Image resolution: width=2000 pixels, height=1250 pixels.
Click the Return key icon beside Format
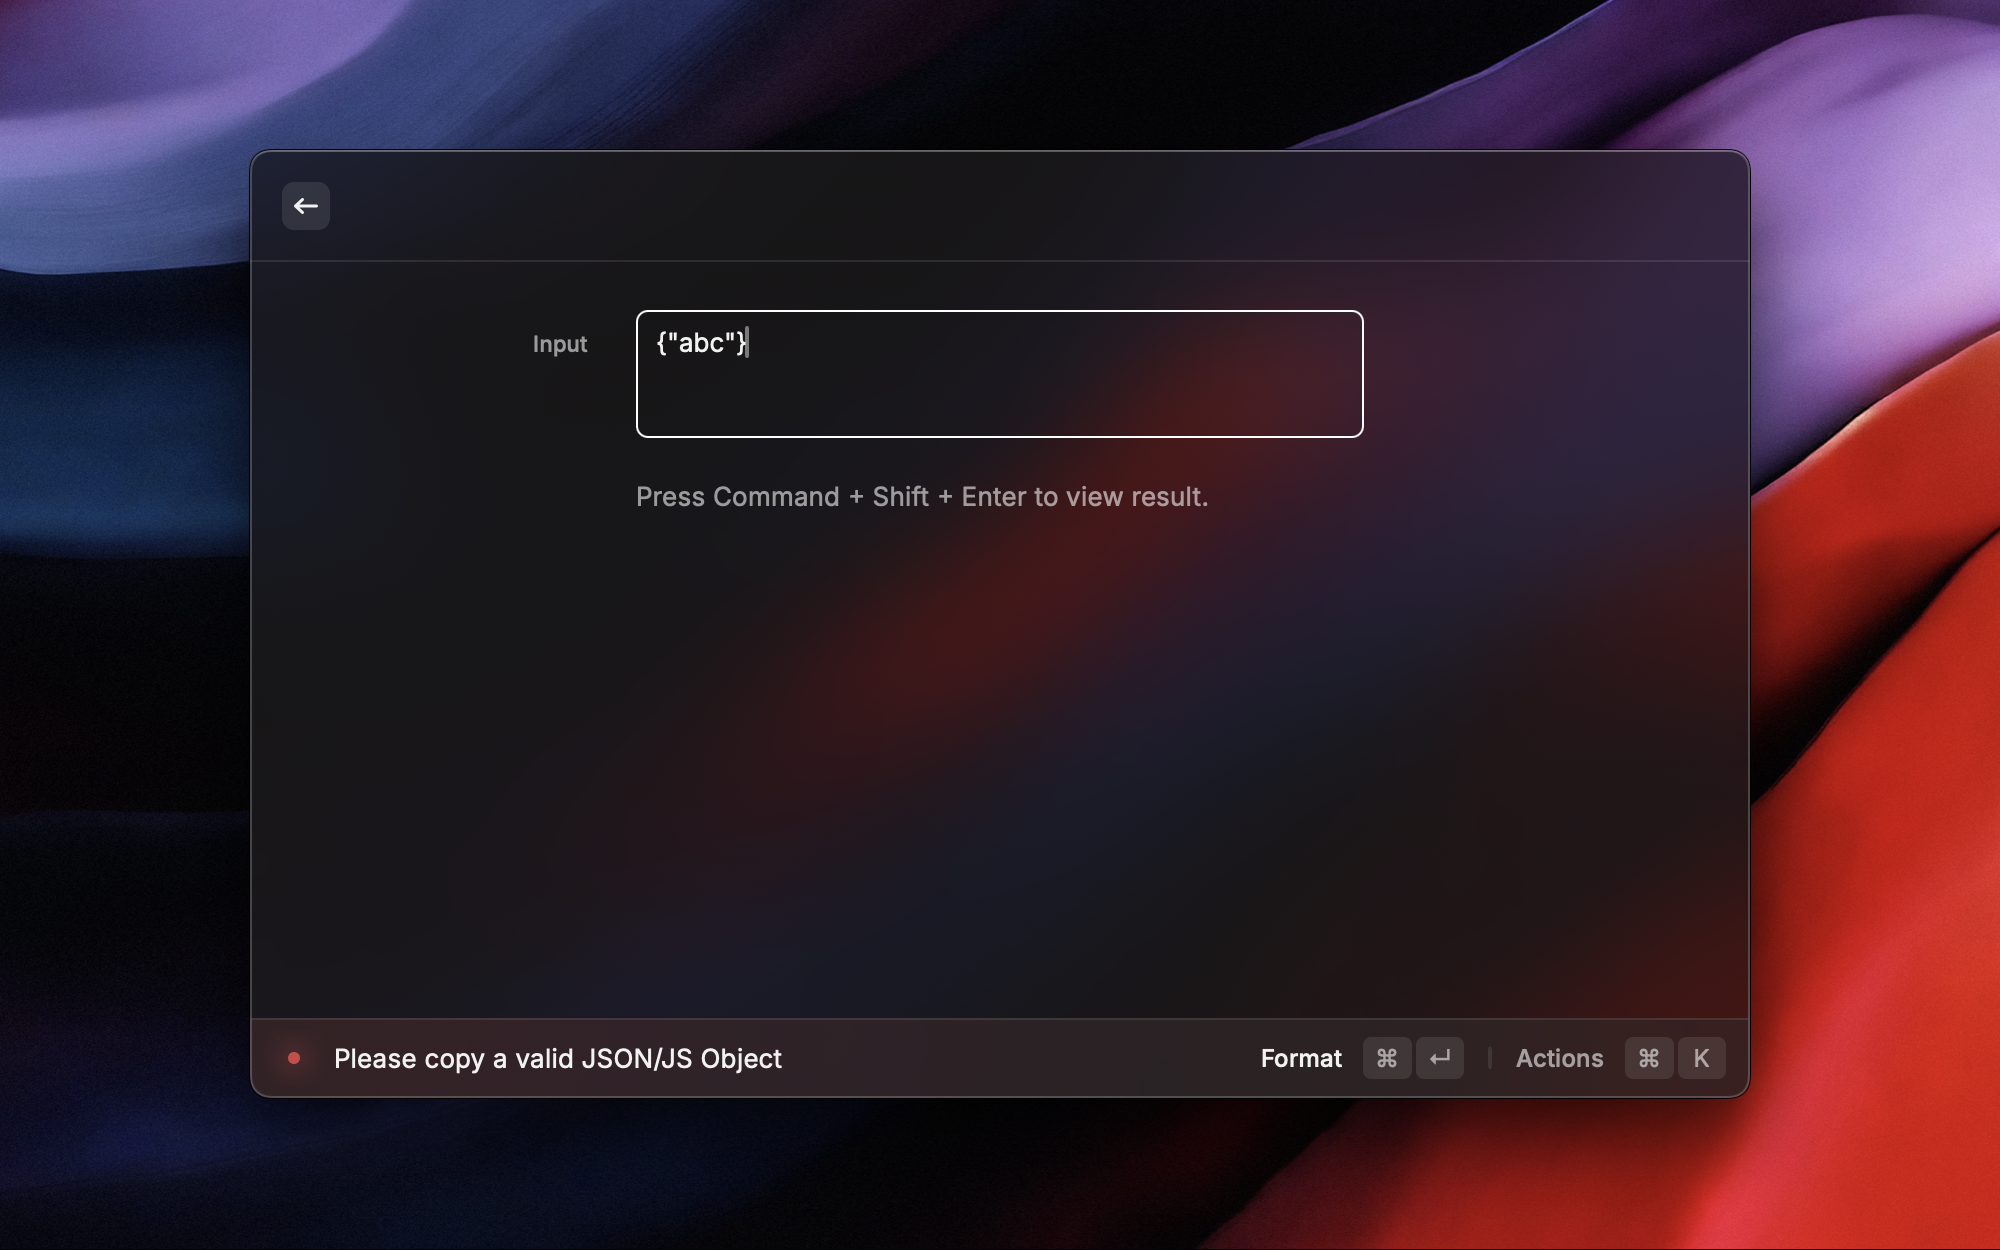1439,1058
